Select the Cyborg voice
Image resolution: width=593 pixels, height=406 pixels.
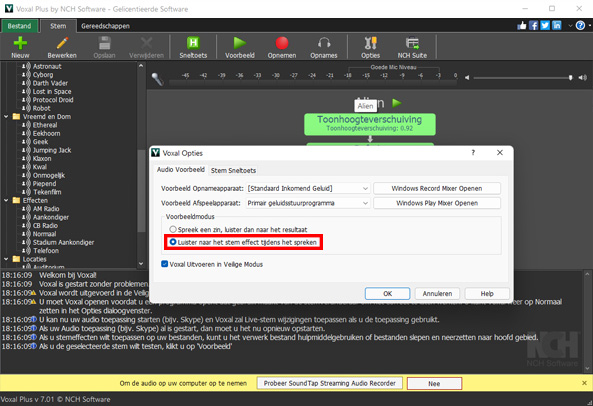43,74
